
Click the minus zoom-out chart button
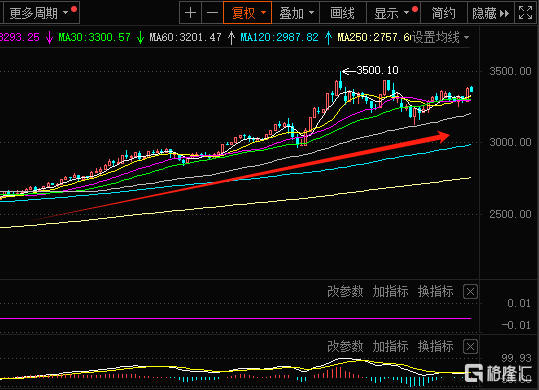(212, 13)
